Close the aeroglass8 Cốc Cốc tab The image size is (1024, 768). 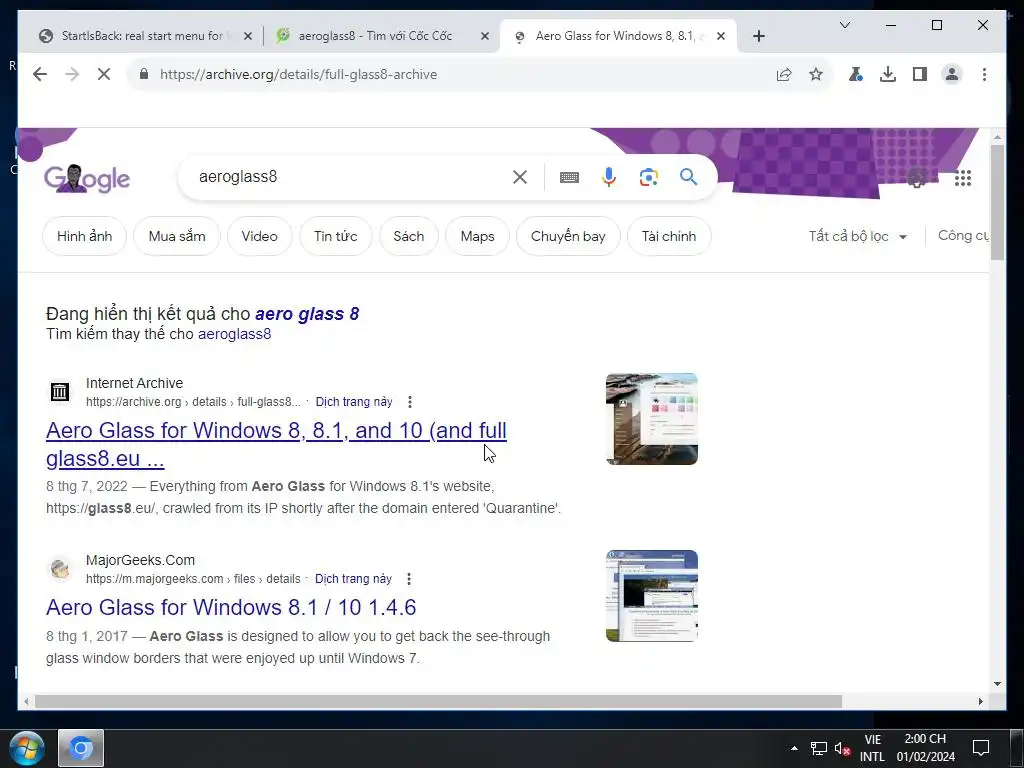(485, 36)
